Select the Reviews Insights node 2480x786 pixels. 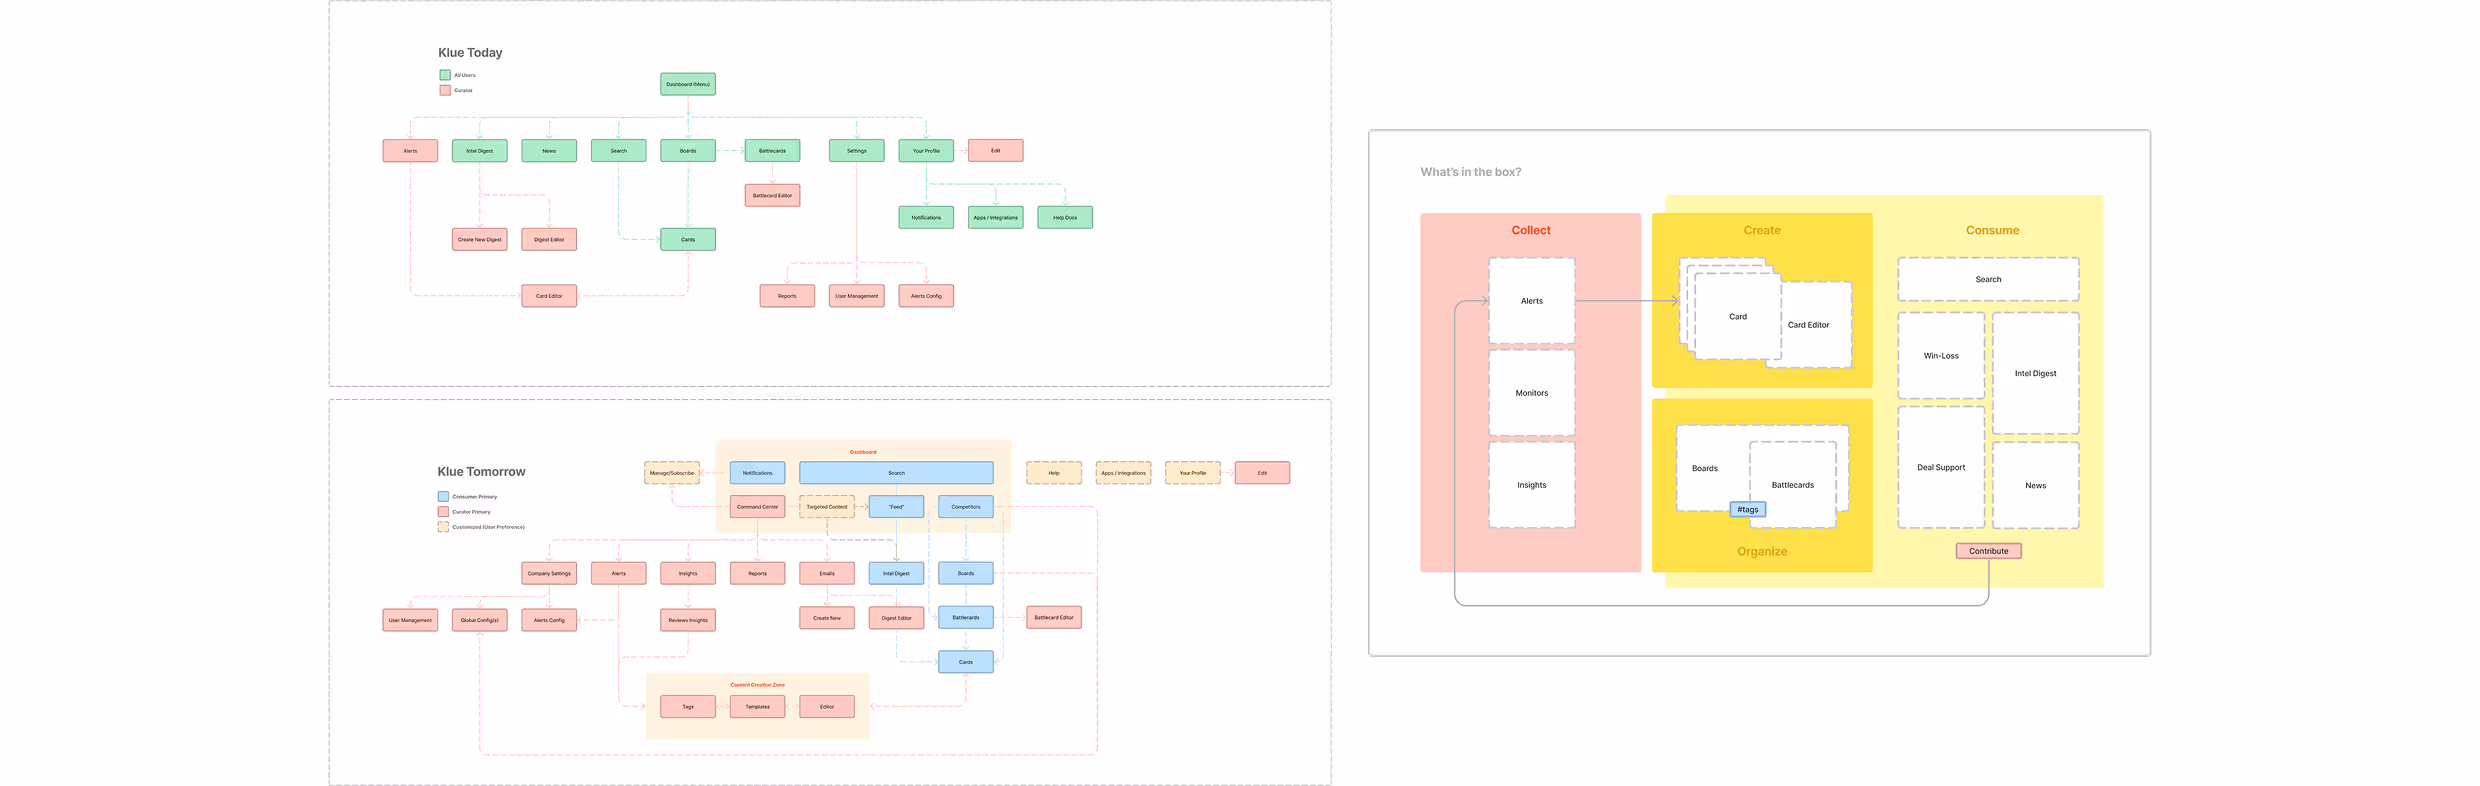click(688, 620)
